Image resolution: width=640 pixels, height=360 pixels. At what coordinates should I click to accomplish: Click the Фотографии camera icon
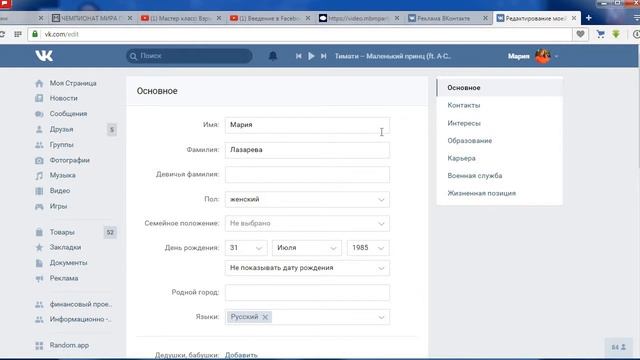pos(39,160)
